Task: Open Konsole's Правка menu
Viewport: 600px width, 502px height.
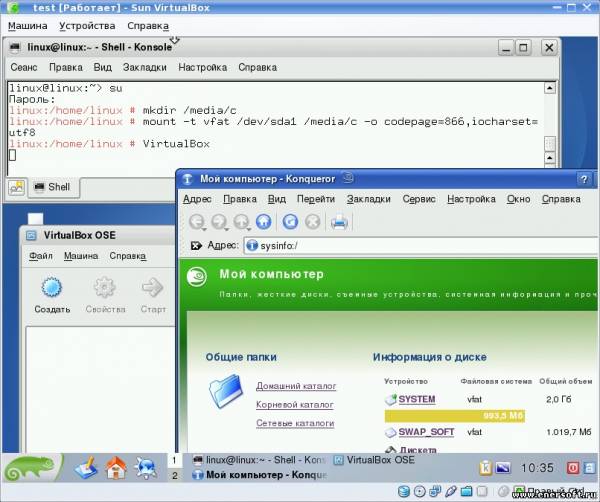Action: (66, 67)
